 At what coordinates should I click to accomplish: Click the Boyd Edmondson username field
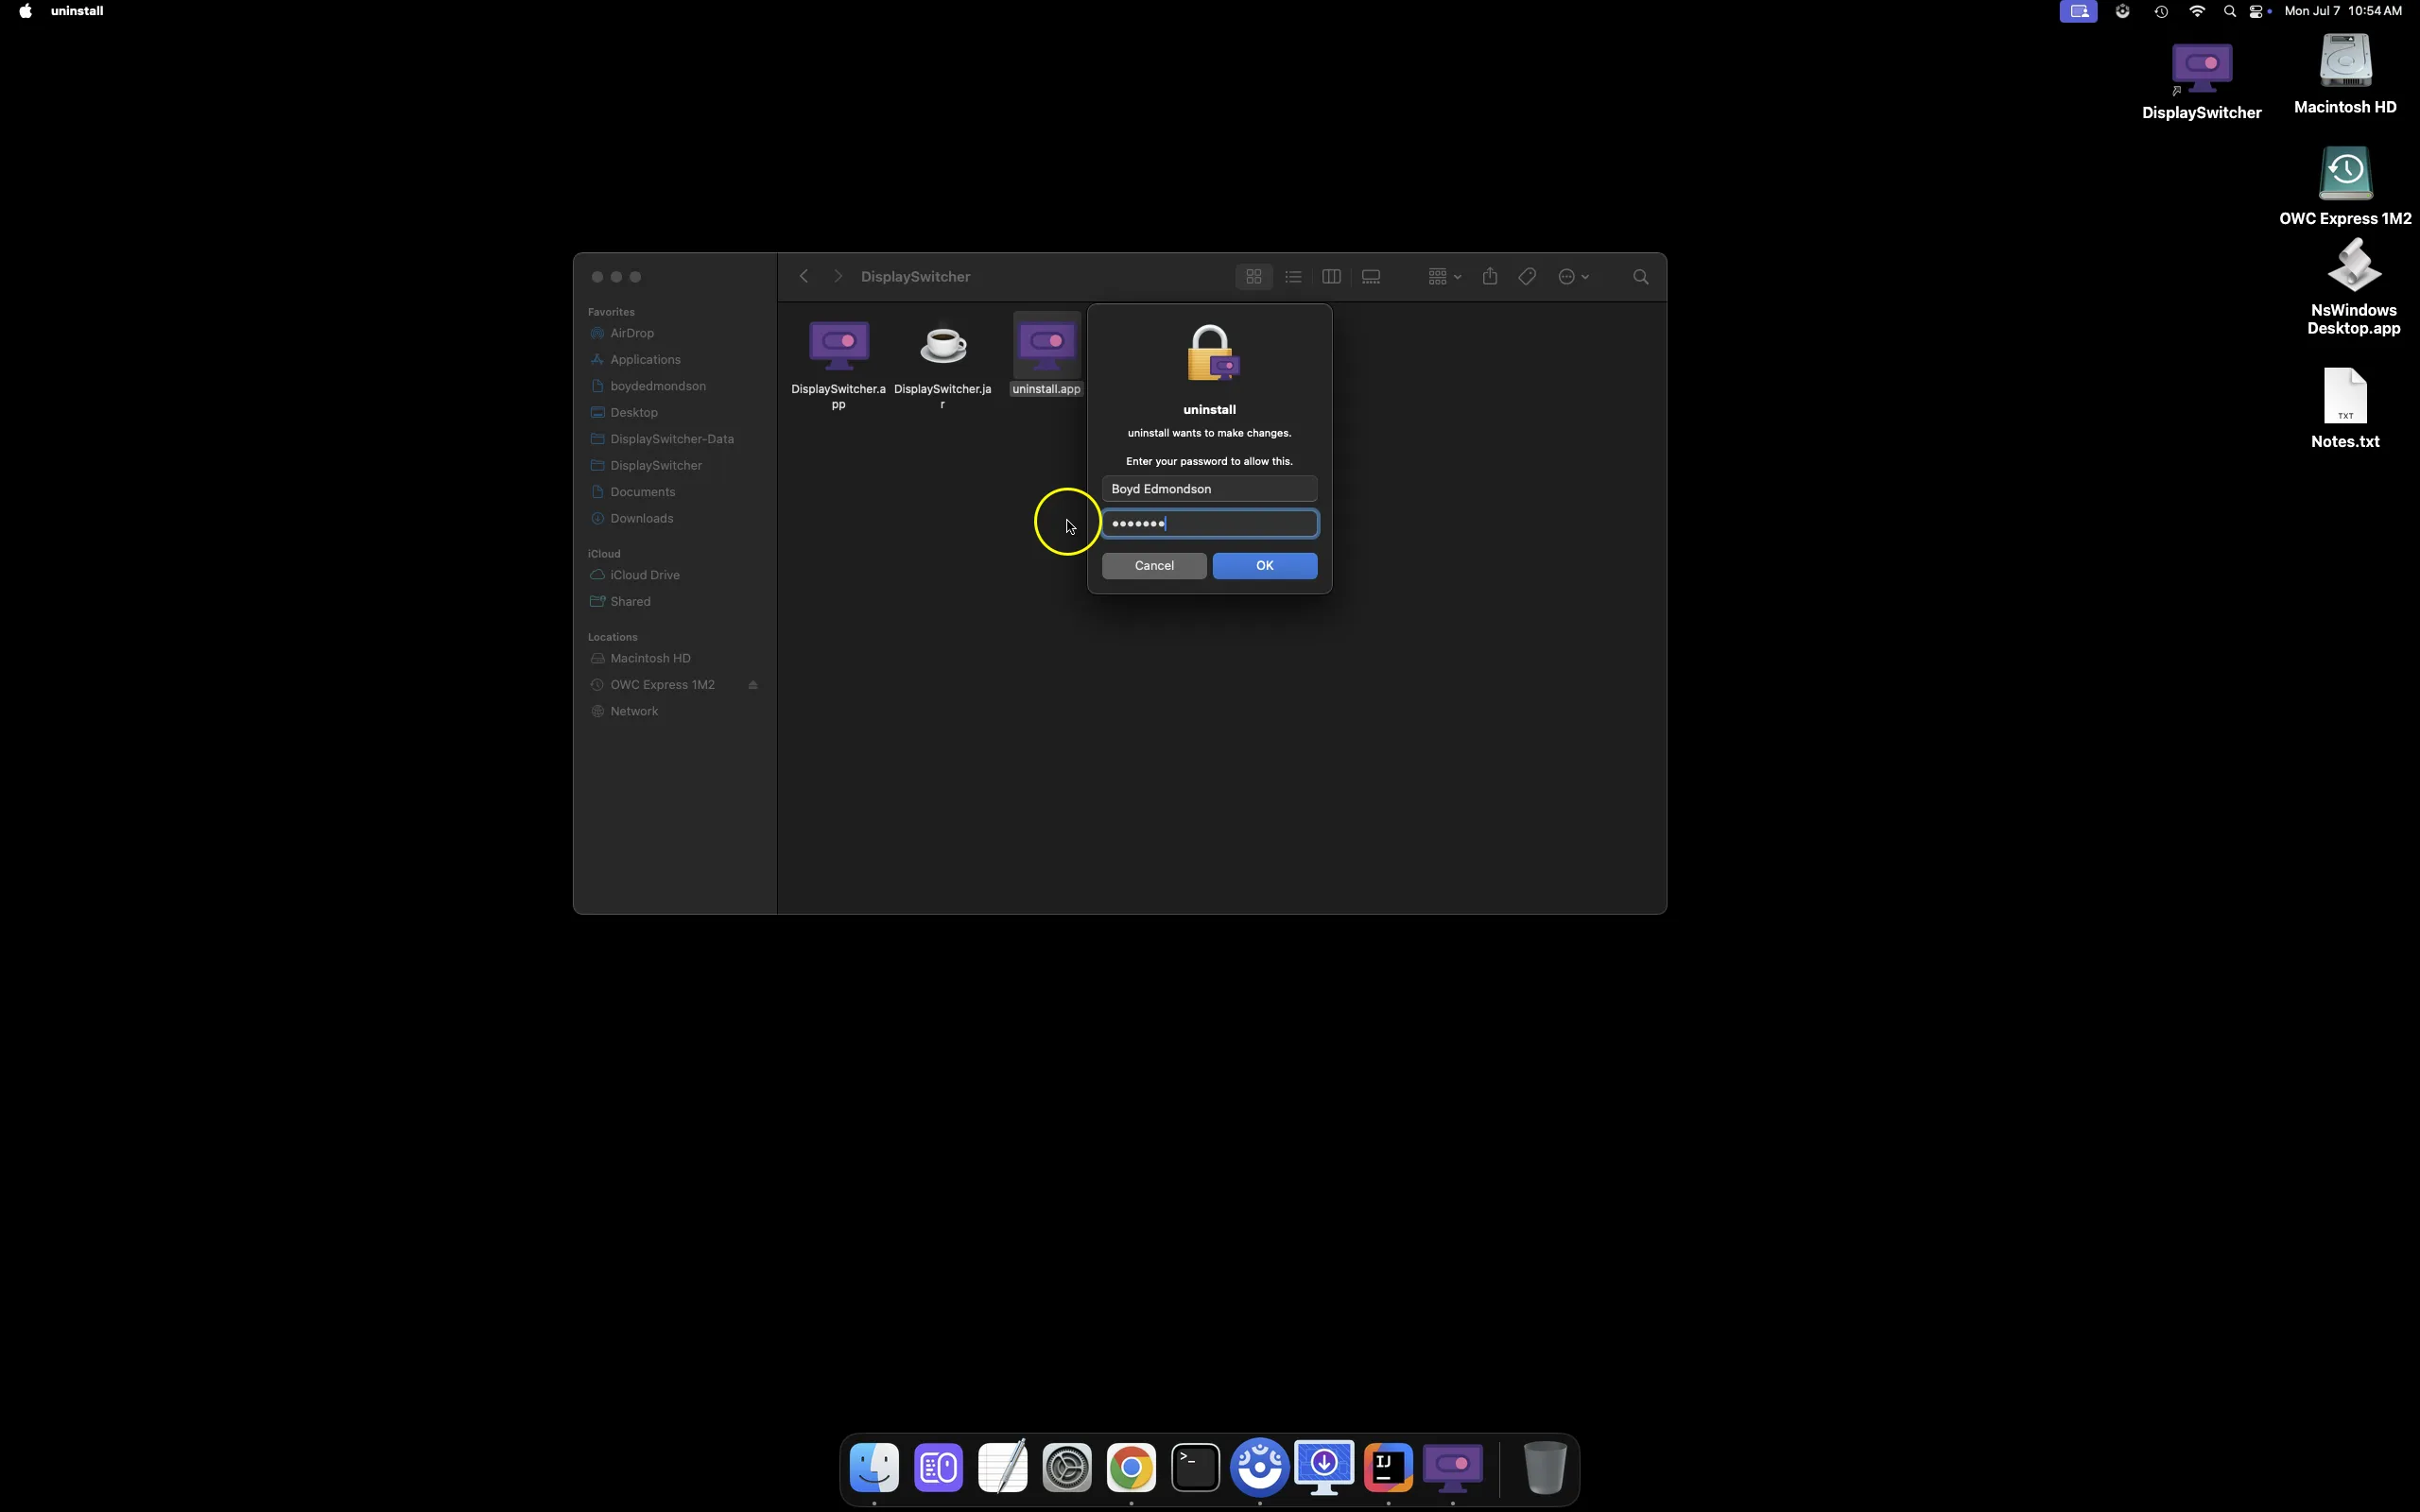1209,489
